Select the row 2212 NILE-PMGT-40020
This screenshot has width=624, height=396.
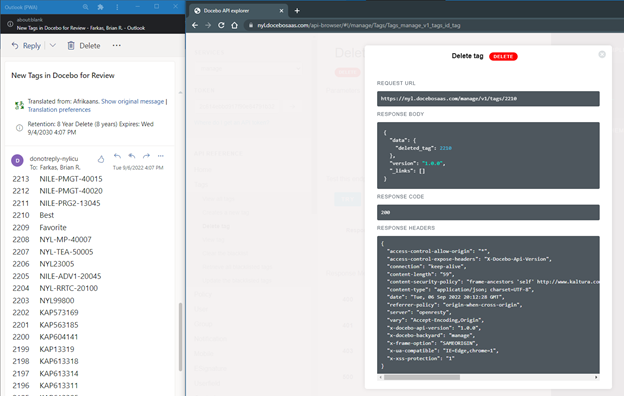click(x=57, y=191)
